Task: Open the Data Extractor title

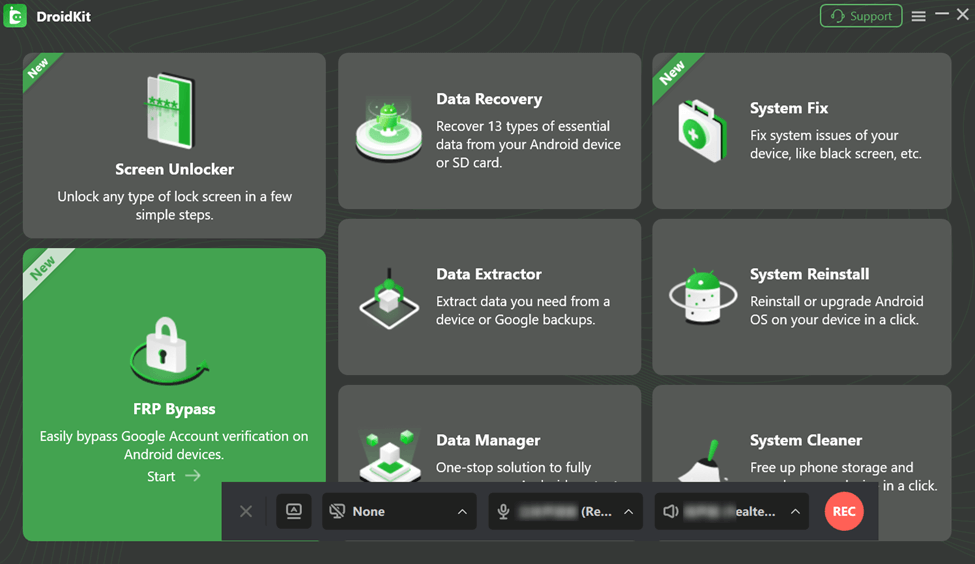Action: (489, 274)
